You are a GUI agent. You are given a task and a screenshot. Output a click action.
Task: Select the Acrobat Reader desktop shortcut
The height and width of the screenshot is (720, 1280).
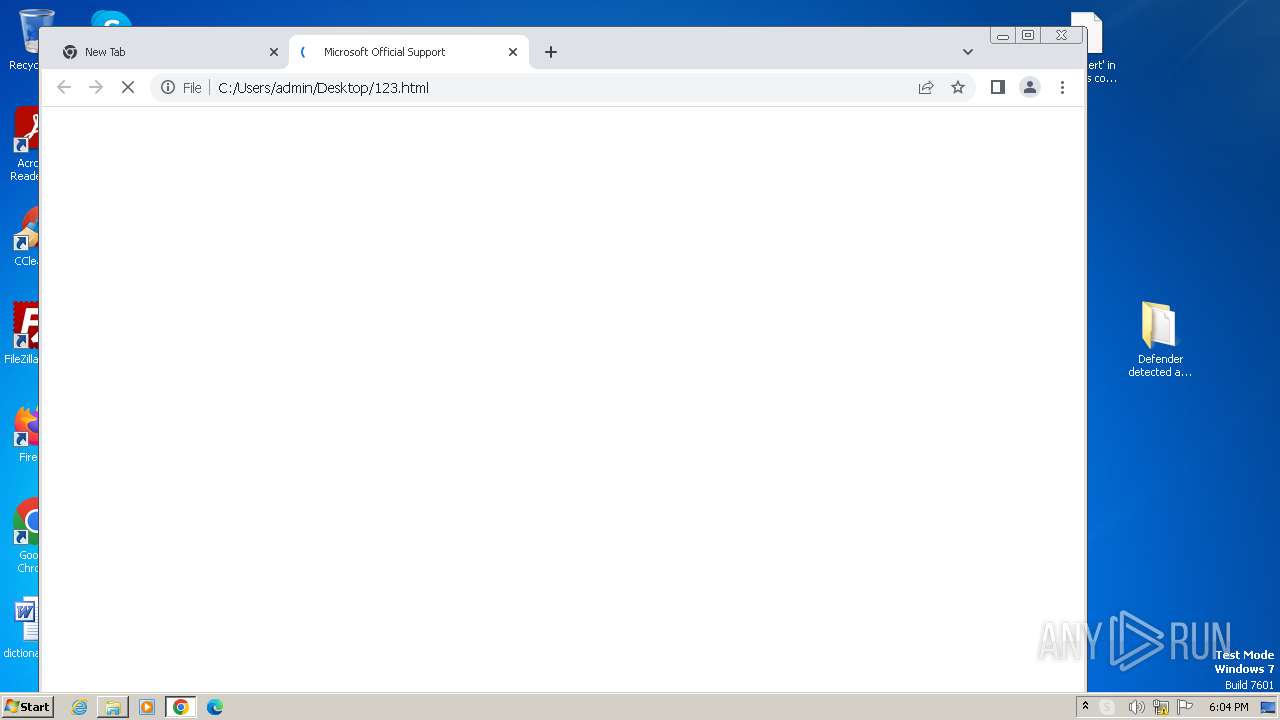coord(25,145)
